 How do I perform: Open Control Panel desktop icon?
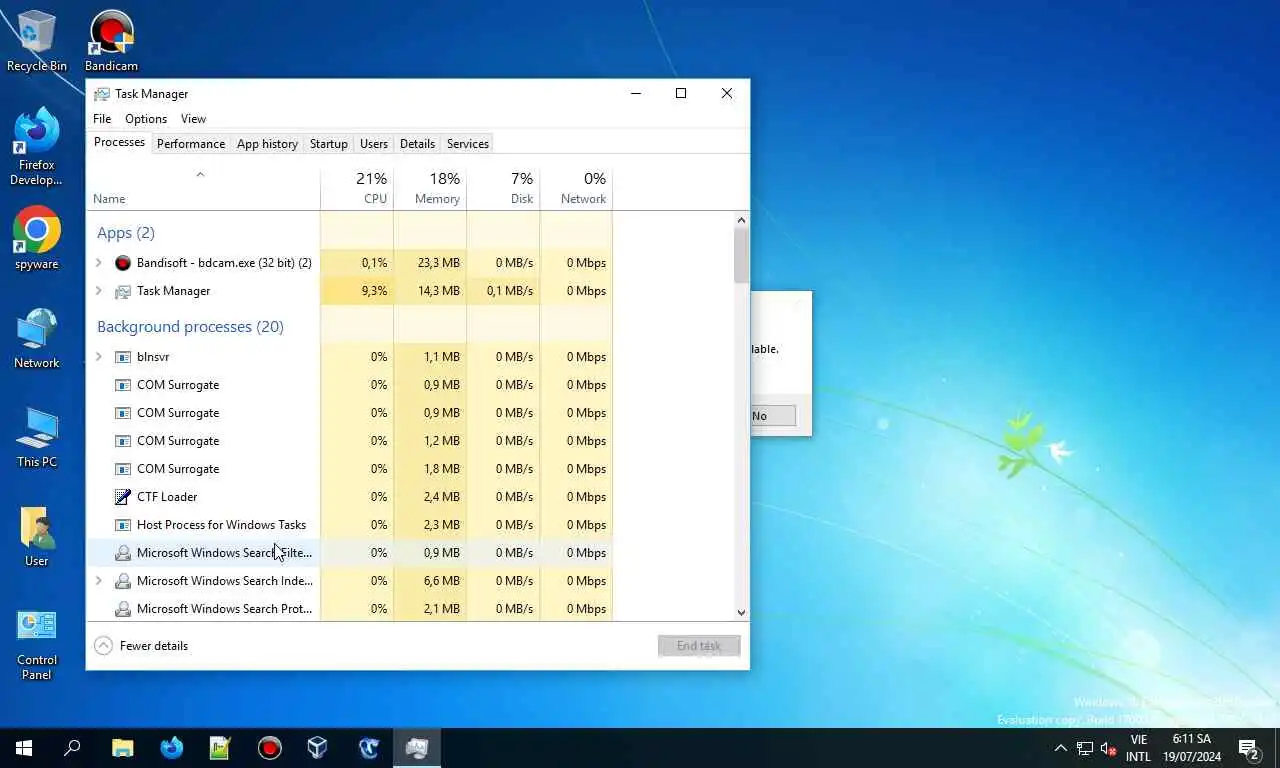[x=37, y=643]
